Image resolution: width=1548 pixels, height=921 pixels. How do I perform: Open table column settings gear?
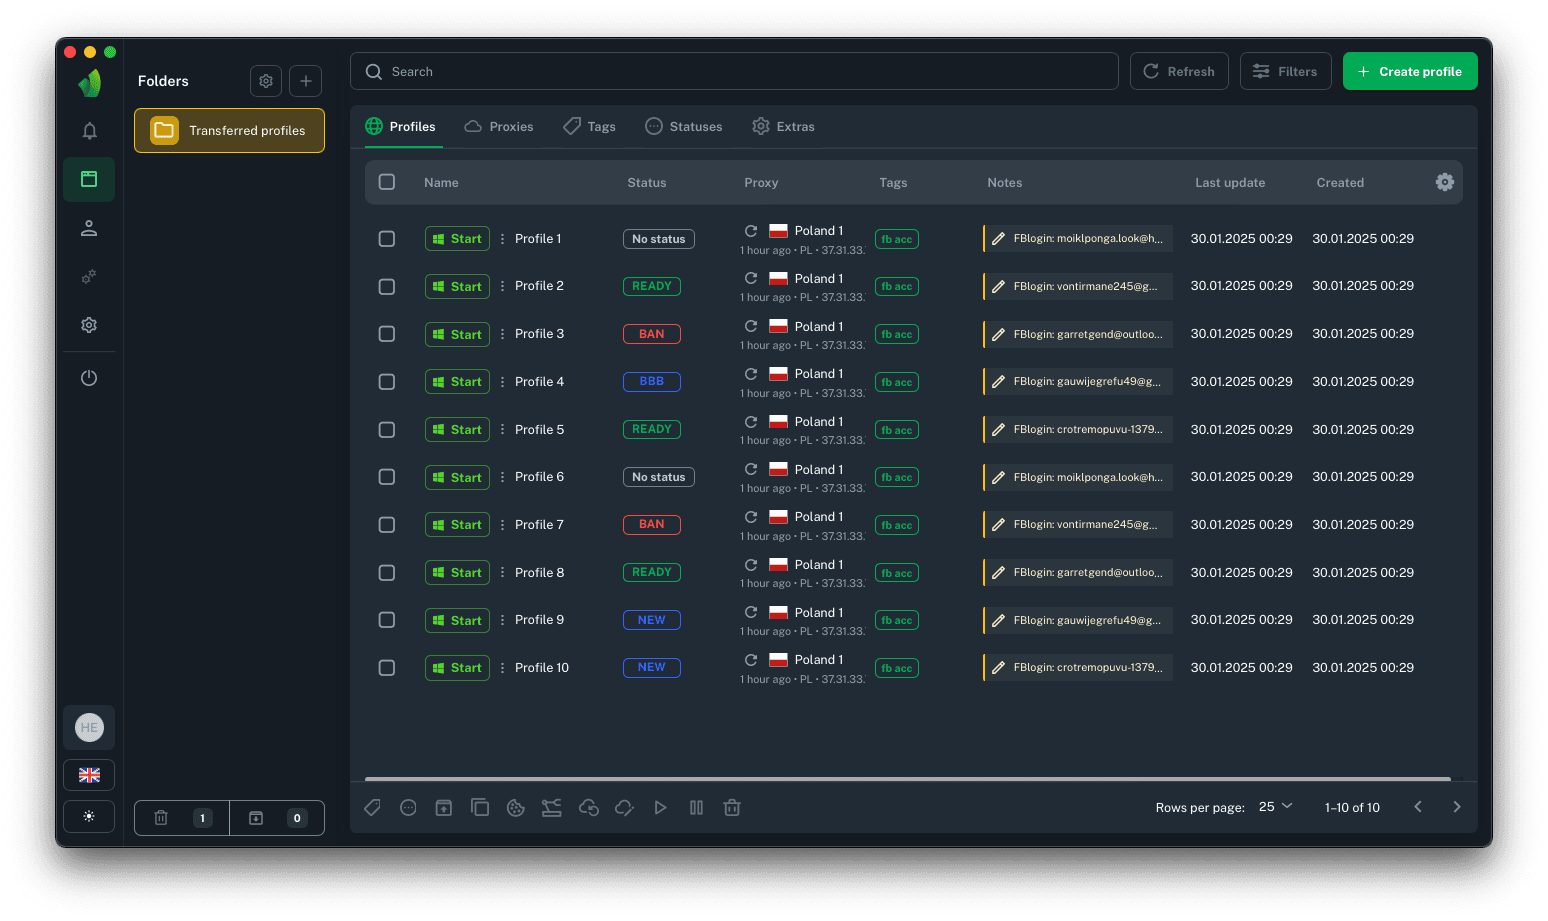(1444, 182)
